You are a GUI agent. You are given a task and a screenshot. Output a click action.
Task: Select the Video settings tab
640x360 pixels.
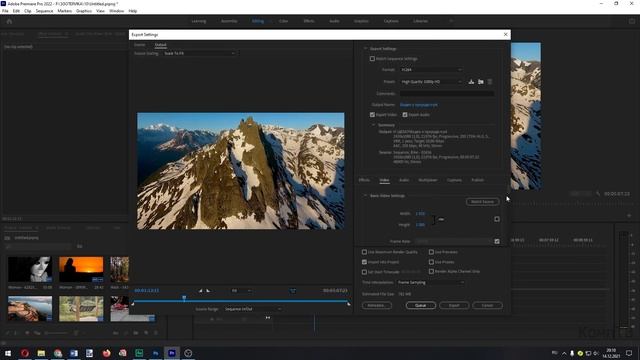384,180
